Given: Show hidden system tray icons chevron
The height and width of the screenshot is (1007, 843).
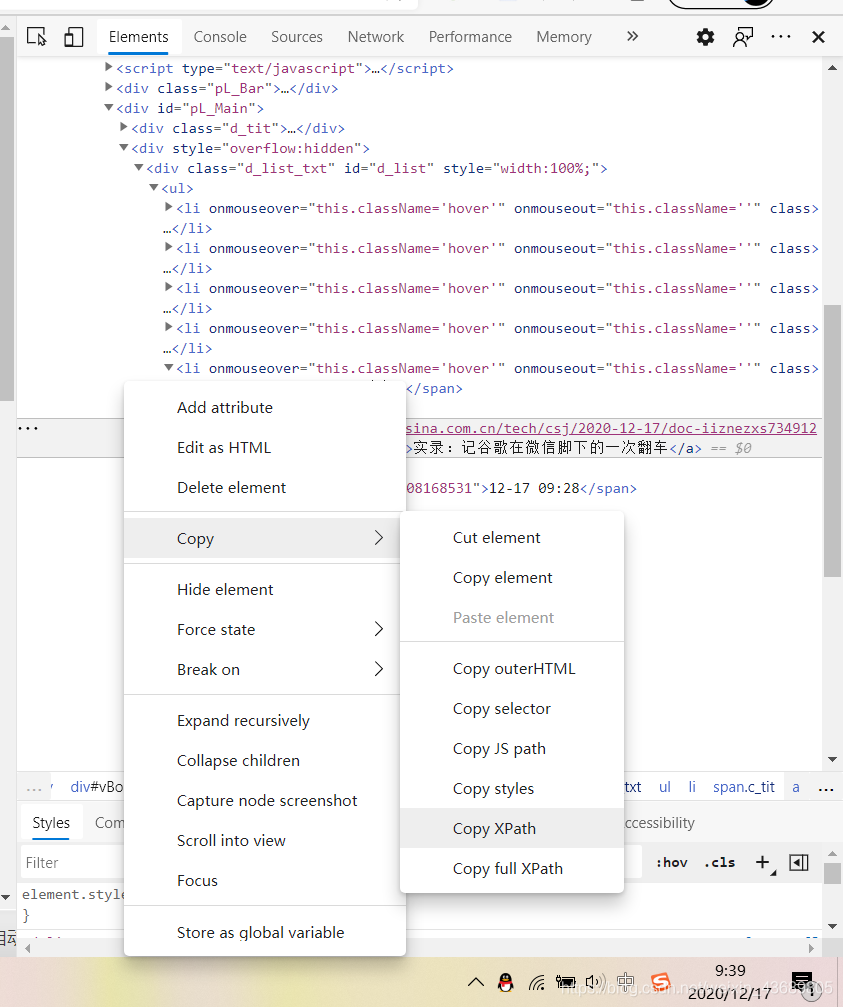Looking at the screenshot, I should click(476, 982).
